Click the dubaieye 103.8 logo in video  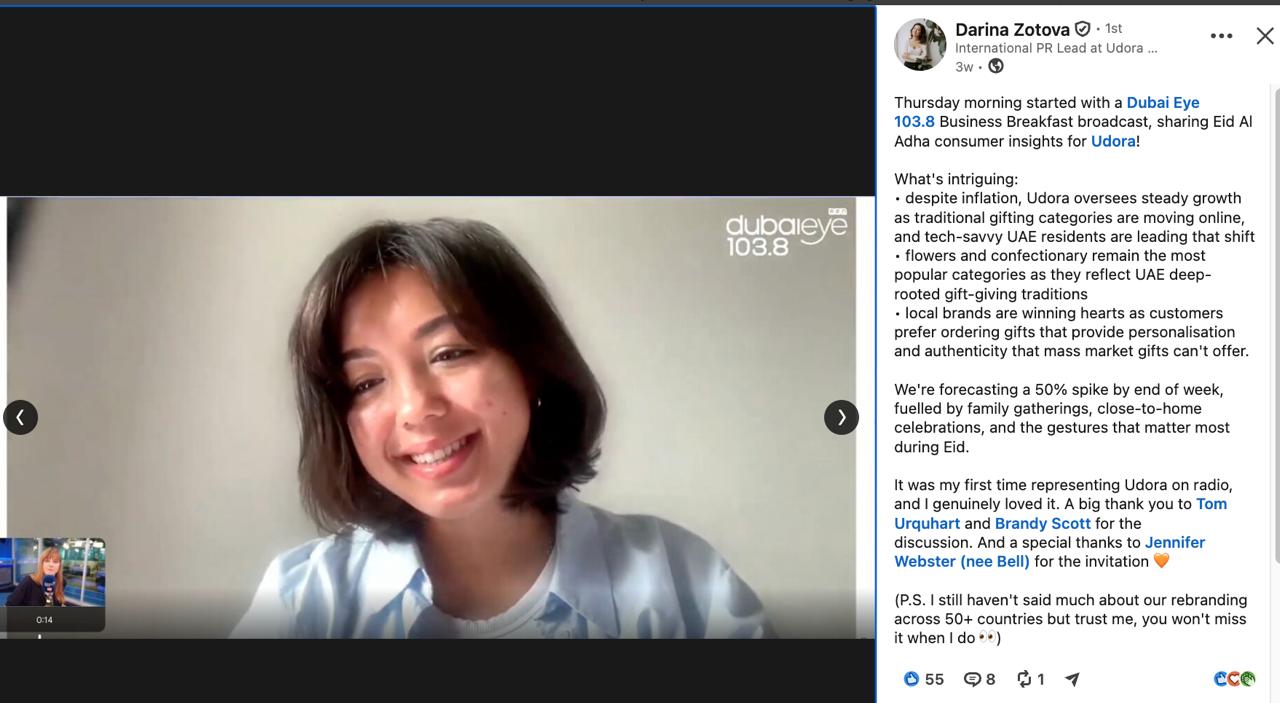pos(786,233)
